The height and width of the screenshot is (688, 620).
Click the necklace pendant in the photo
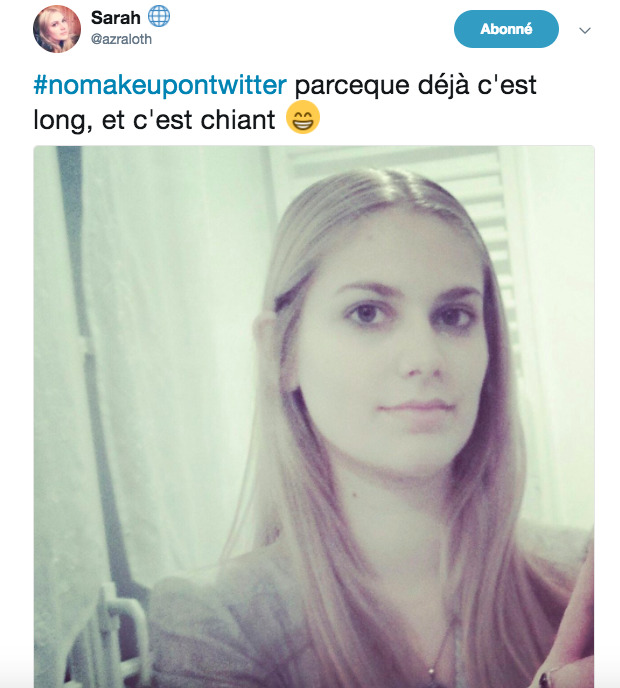431,670
